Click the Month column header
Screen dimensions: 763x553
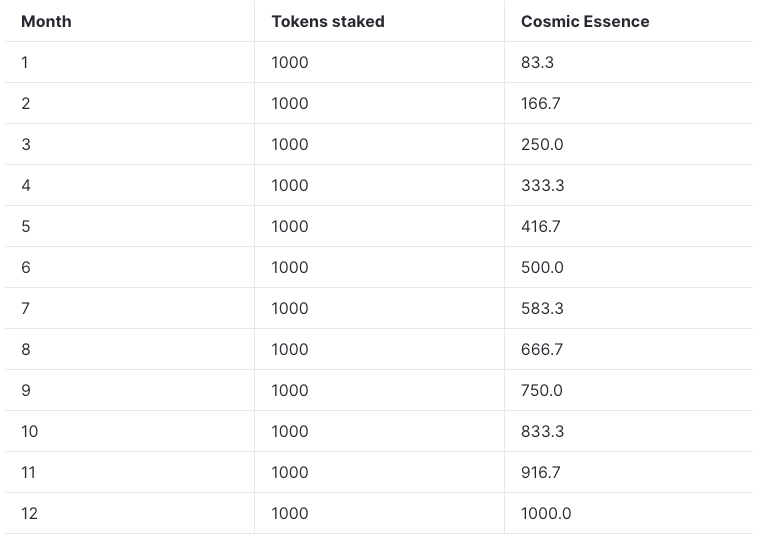pyautogui.click(x=46, y=21)
